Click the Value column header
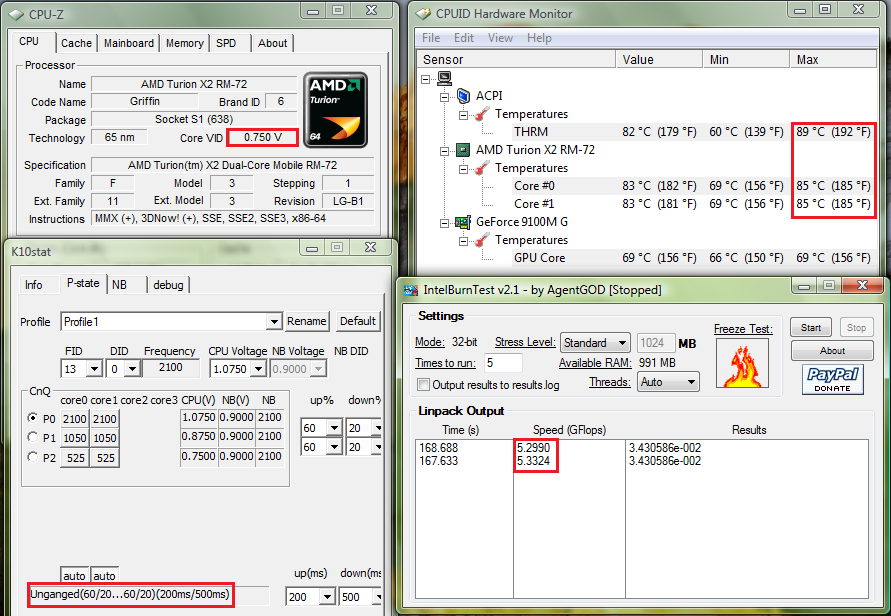891x616 pixels. 659,60
